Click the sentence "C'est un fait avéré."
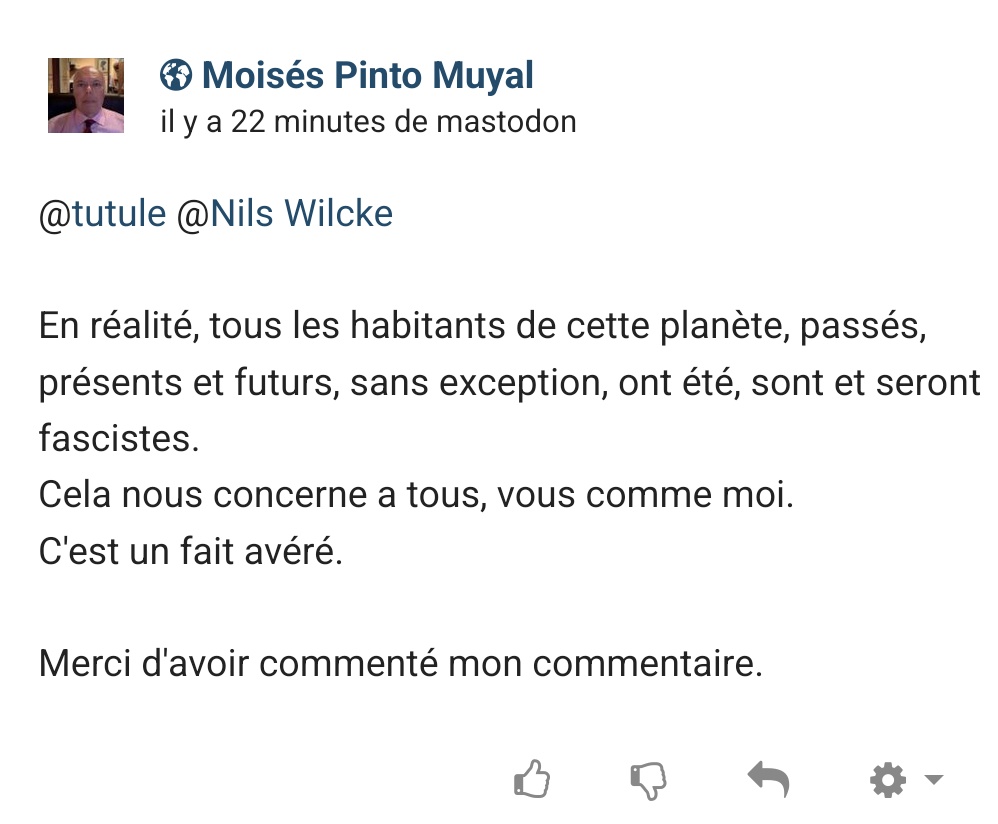Image resolution: width=998 pixels, height=824 pixels. point(190,551)
